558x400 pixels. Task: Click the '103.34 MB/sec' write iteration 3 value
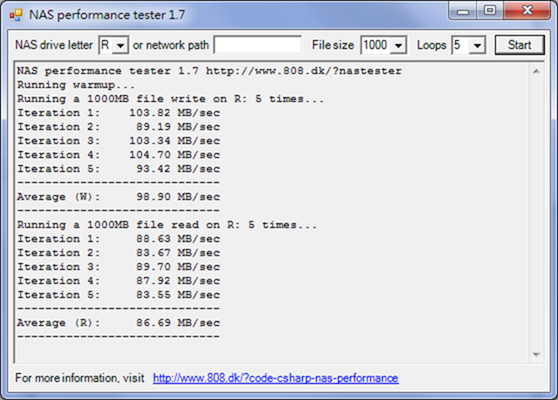174,141
